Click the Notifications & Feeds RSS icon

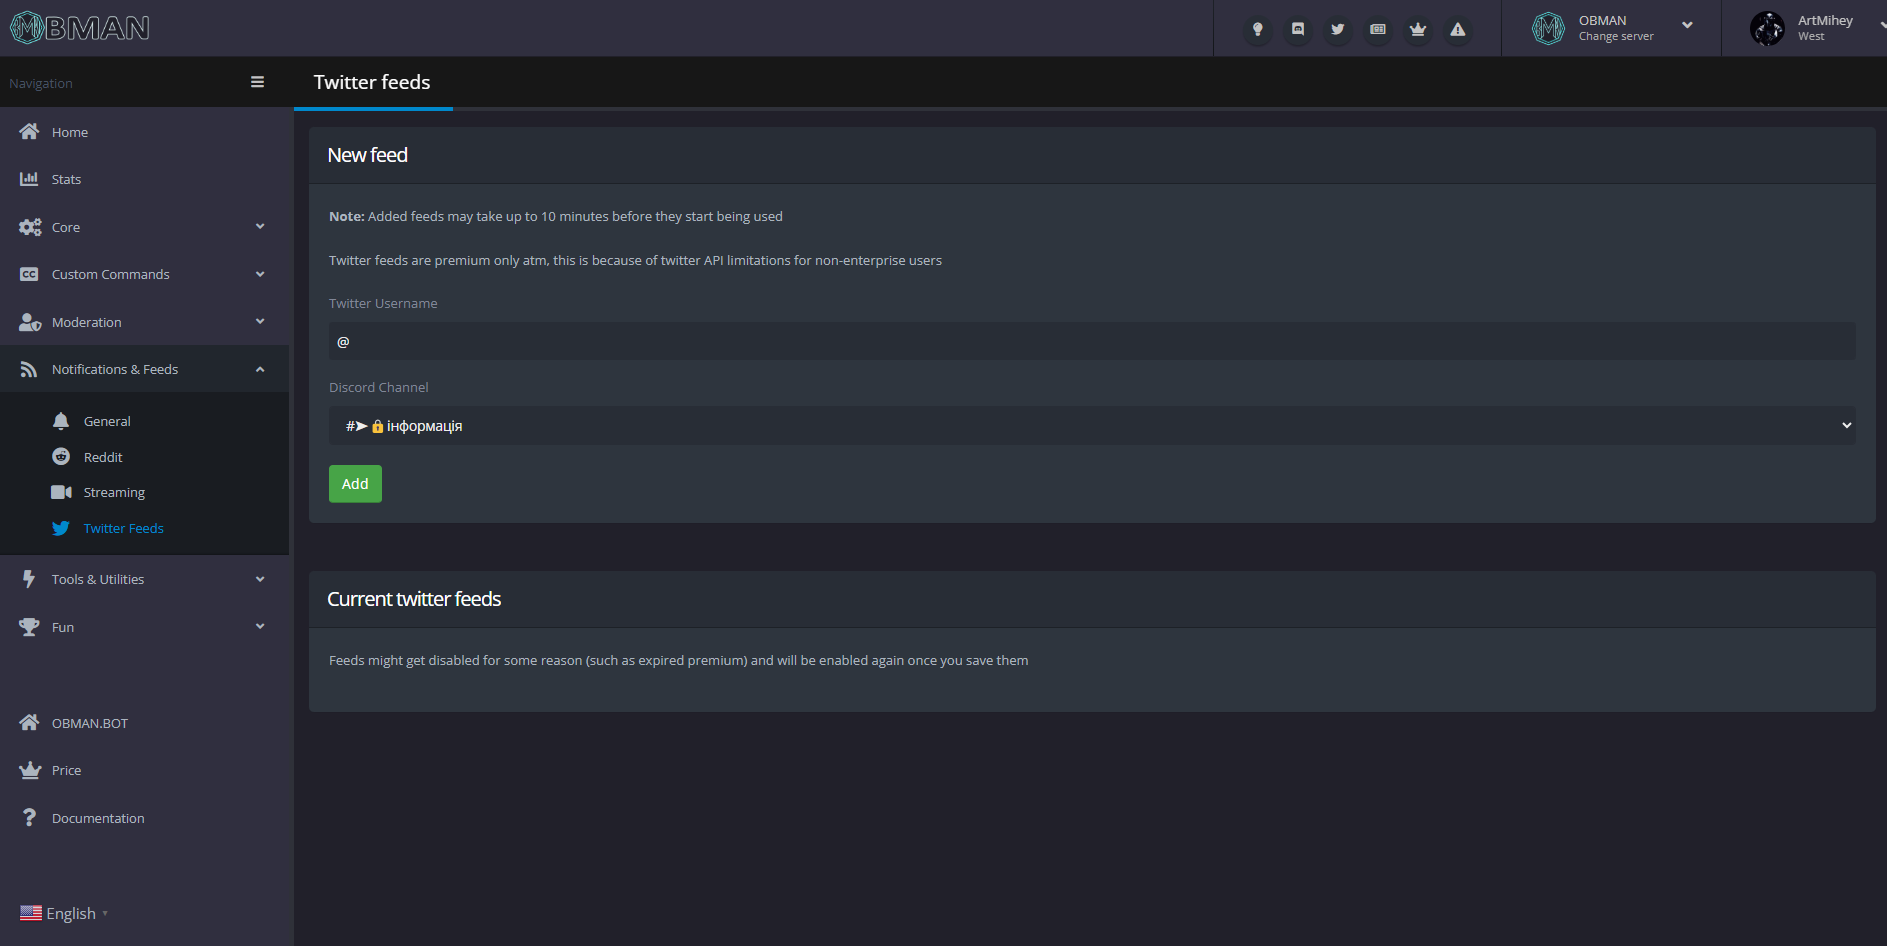point(29,369)
